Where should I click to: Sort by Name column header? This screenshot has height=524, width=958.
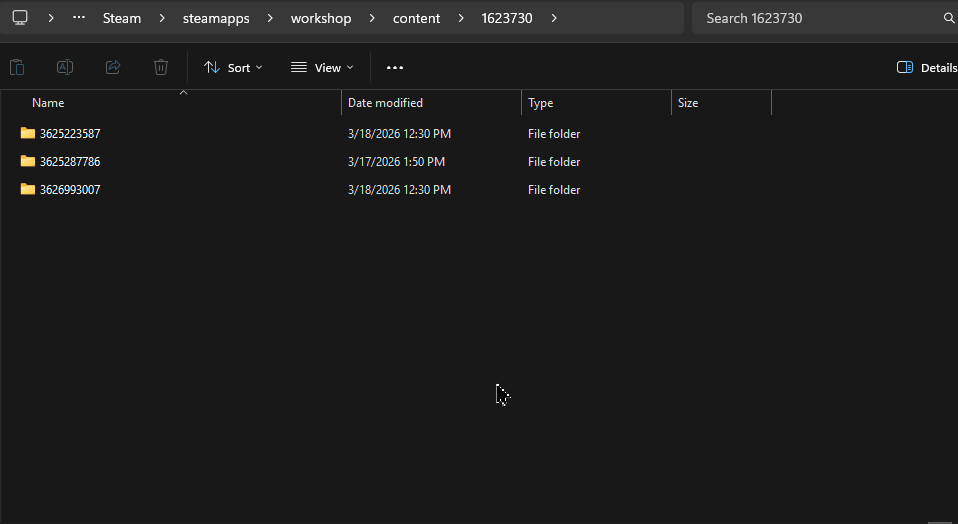tap(48, 103)
